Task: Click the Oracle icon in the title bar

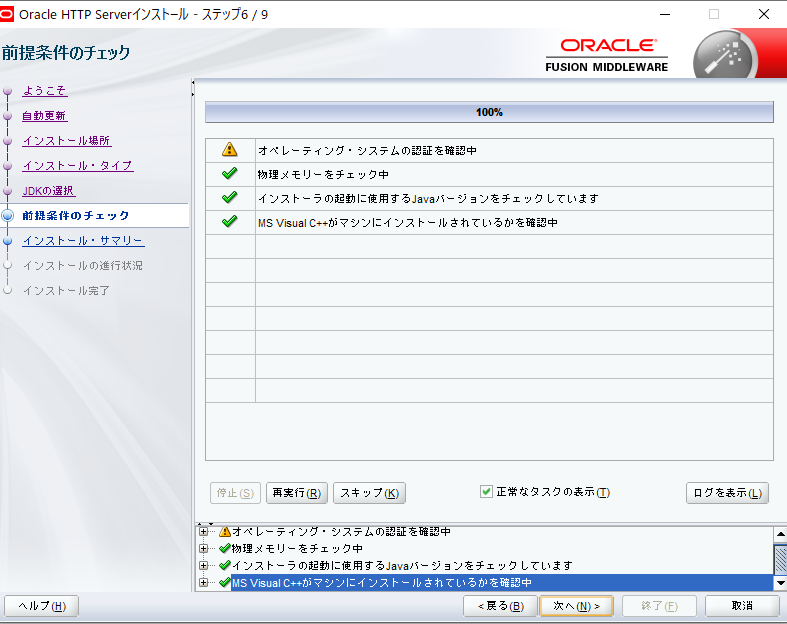Action: click(9, 14)
